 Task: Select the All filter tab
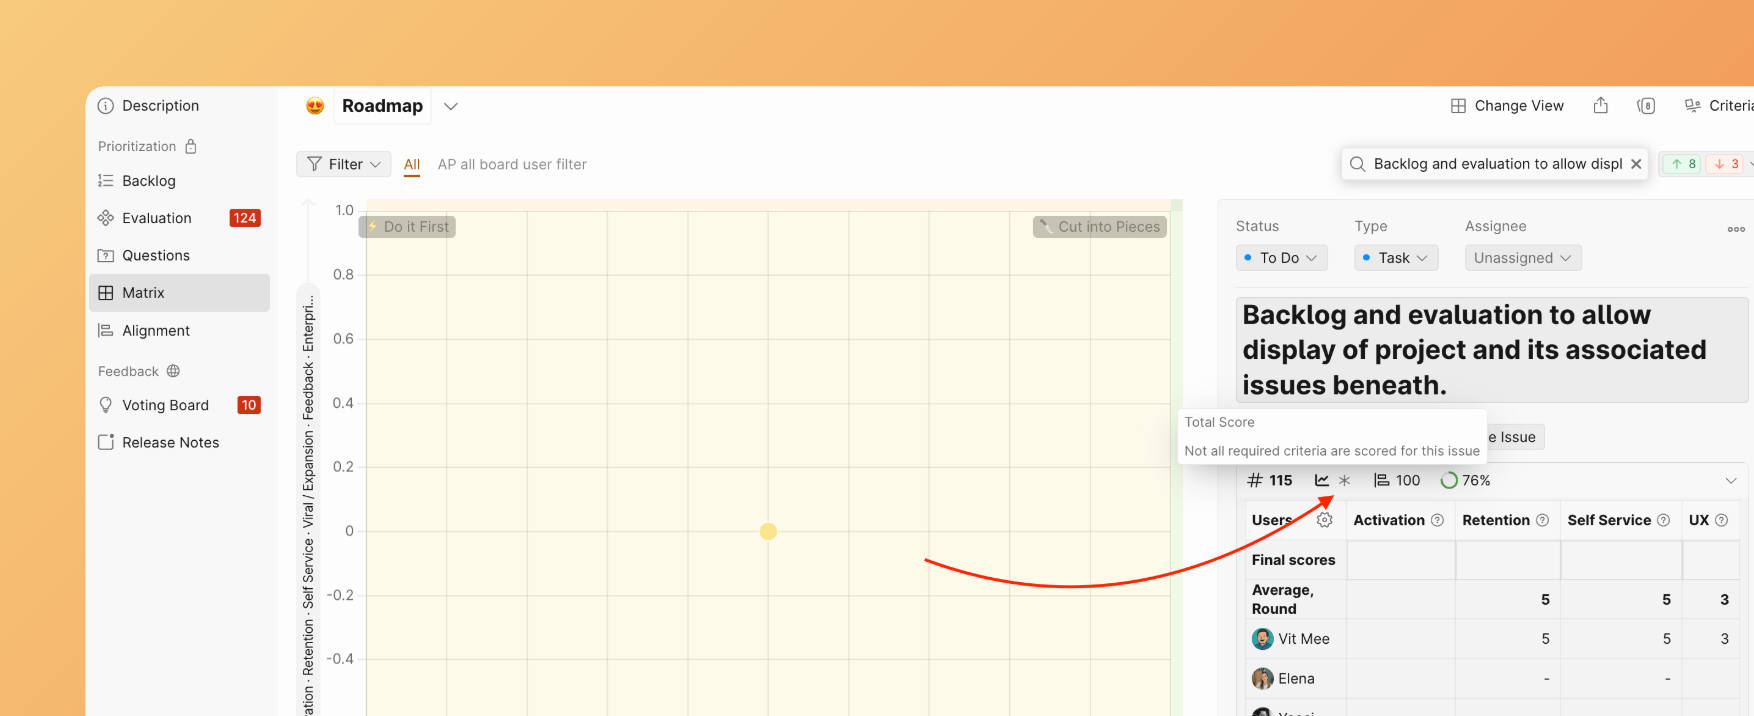[x=412, y=164]
